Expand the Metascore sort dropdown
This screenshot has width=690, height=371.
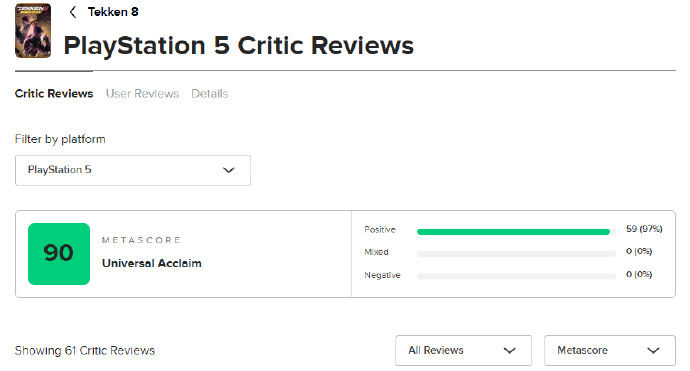pyautogui.click(x=610, y=350)
